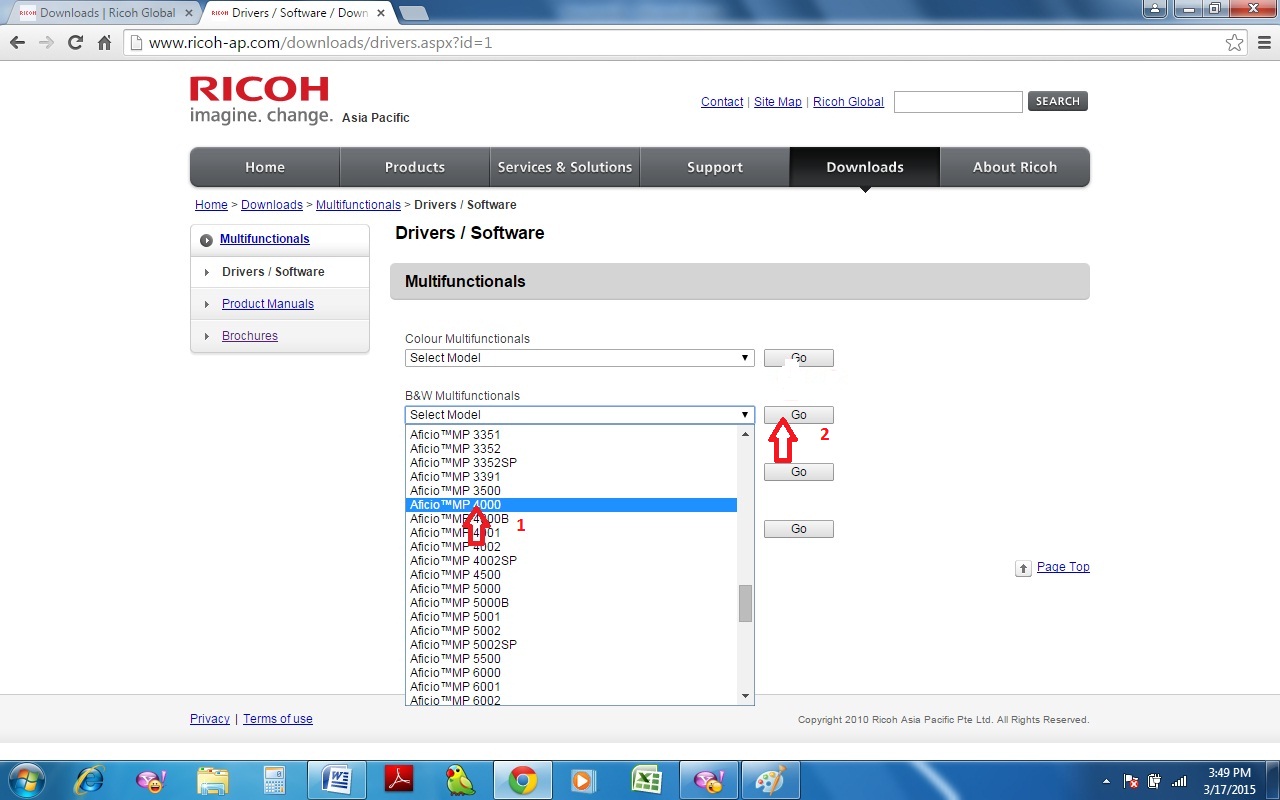
Task: Choose Aficio MP 6001 from the list
Action: pyautogui.click(x=572, y=687)
